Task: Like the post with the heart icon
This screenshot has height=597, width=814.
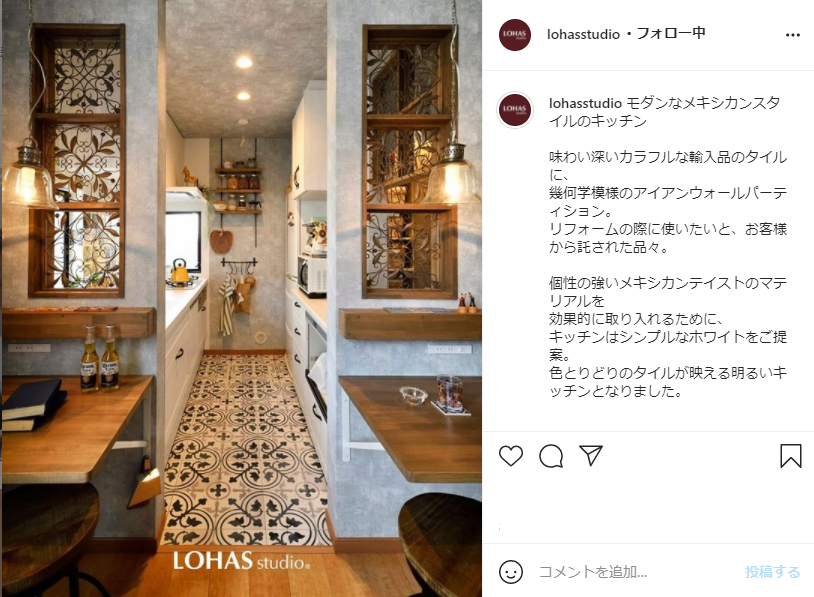Action: click(x=511, y=456)
